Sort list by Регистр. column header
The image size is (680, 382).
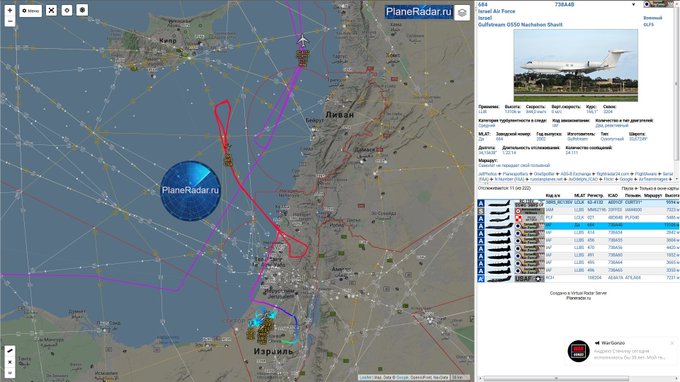595,196
